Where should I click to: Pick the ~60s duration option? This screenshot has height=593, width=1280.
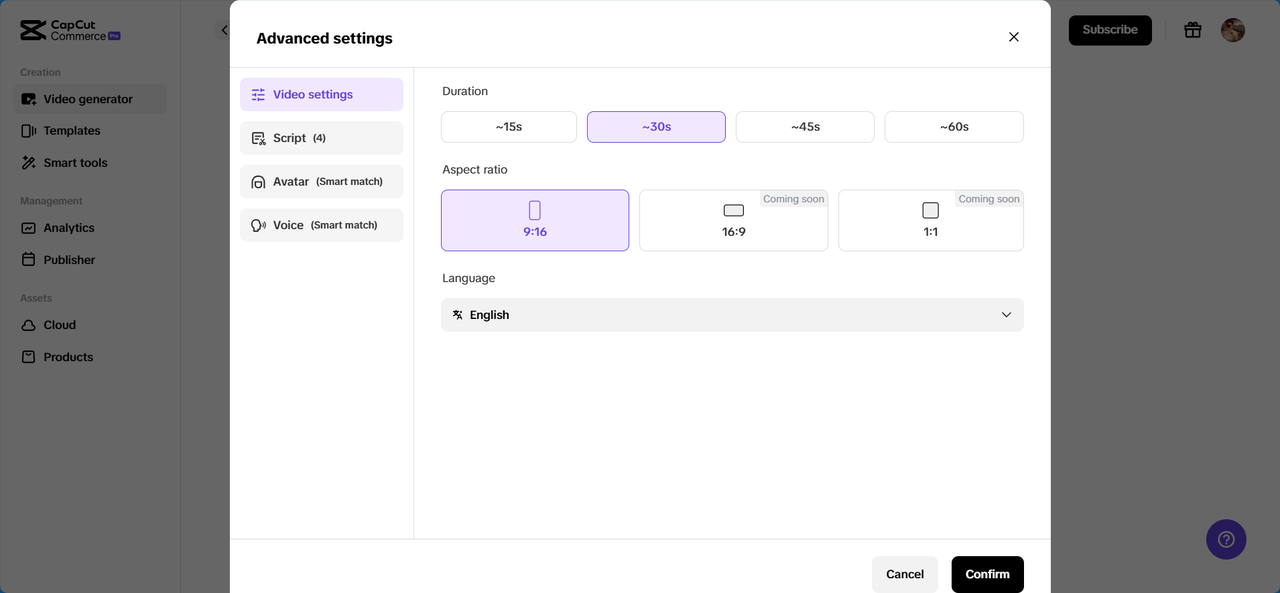[x=954, y=127]
